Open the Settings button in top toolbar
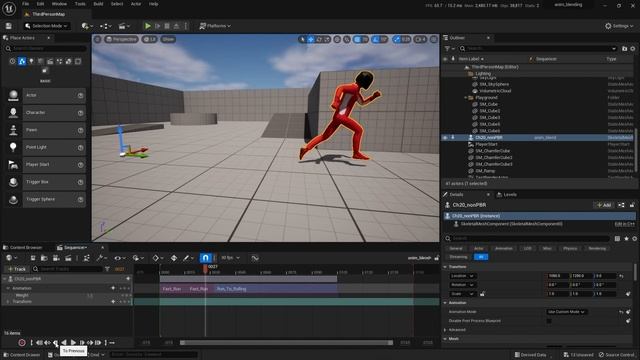The height and width of the screenshot is (360, 640). point(619,26)
